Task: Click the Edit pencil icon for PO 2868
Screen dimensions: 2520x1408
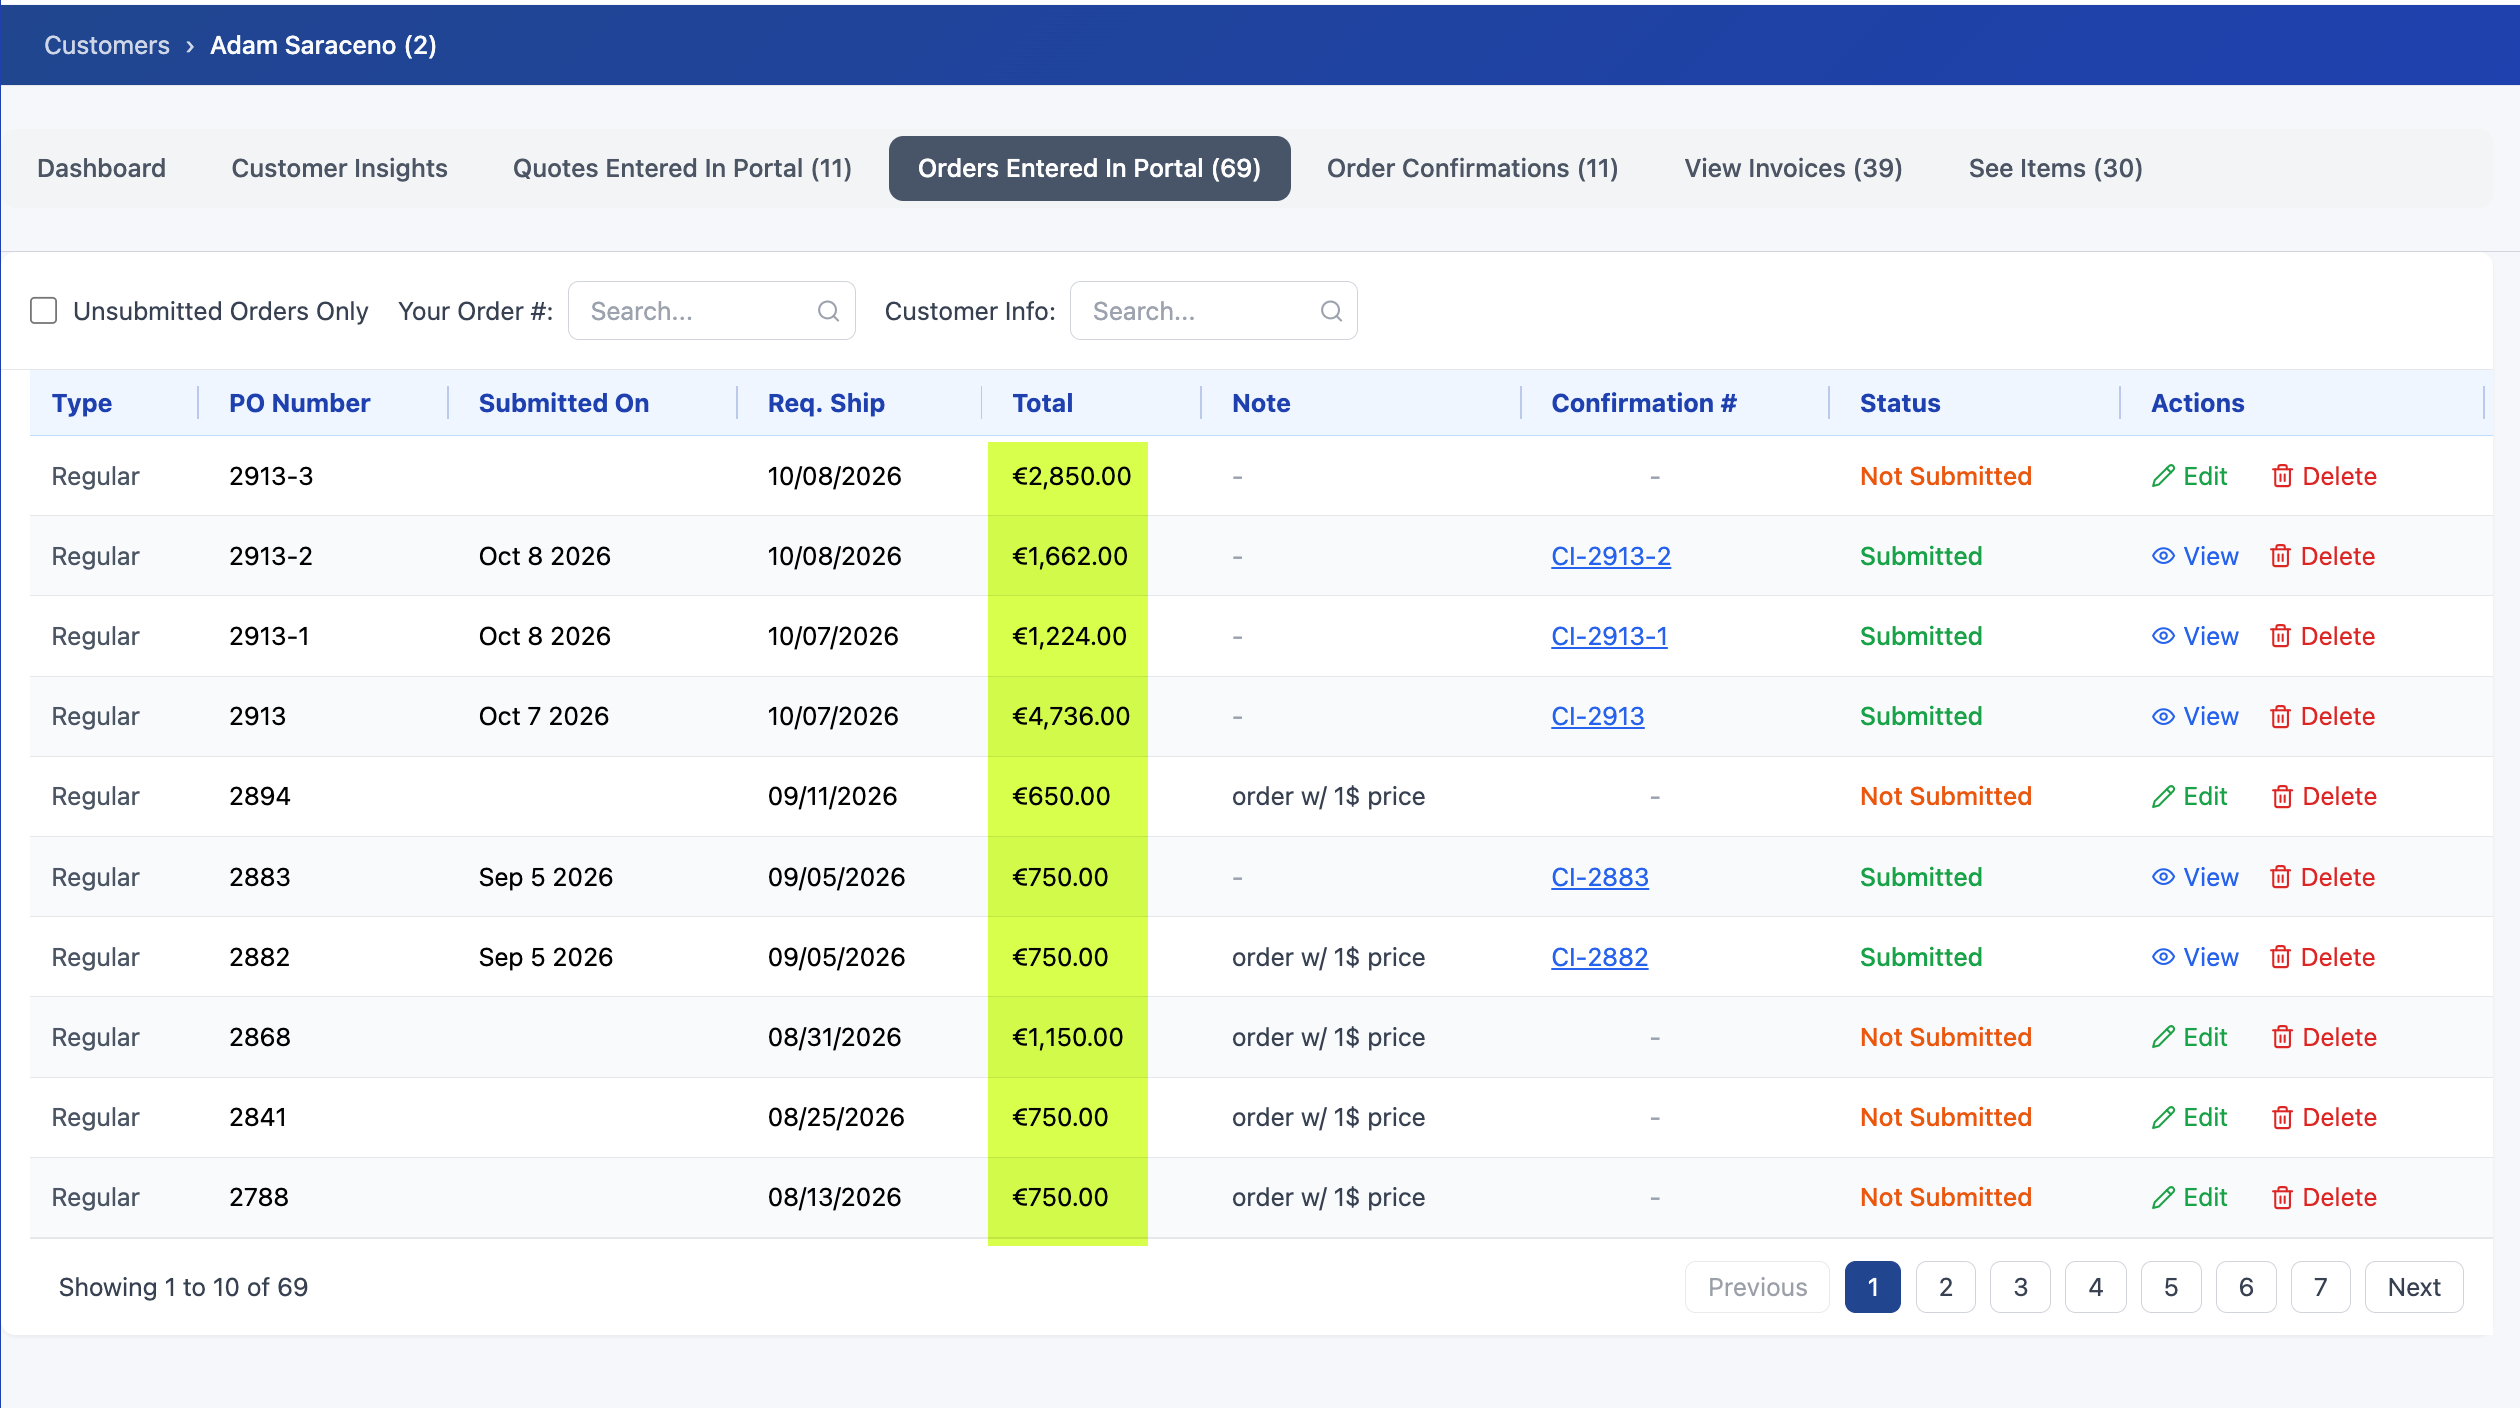Action: tap(2163, 1037)
